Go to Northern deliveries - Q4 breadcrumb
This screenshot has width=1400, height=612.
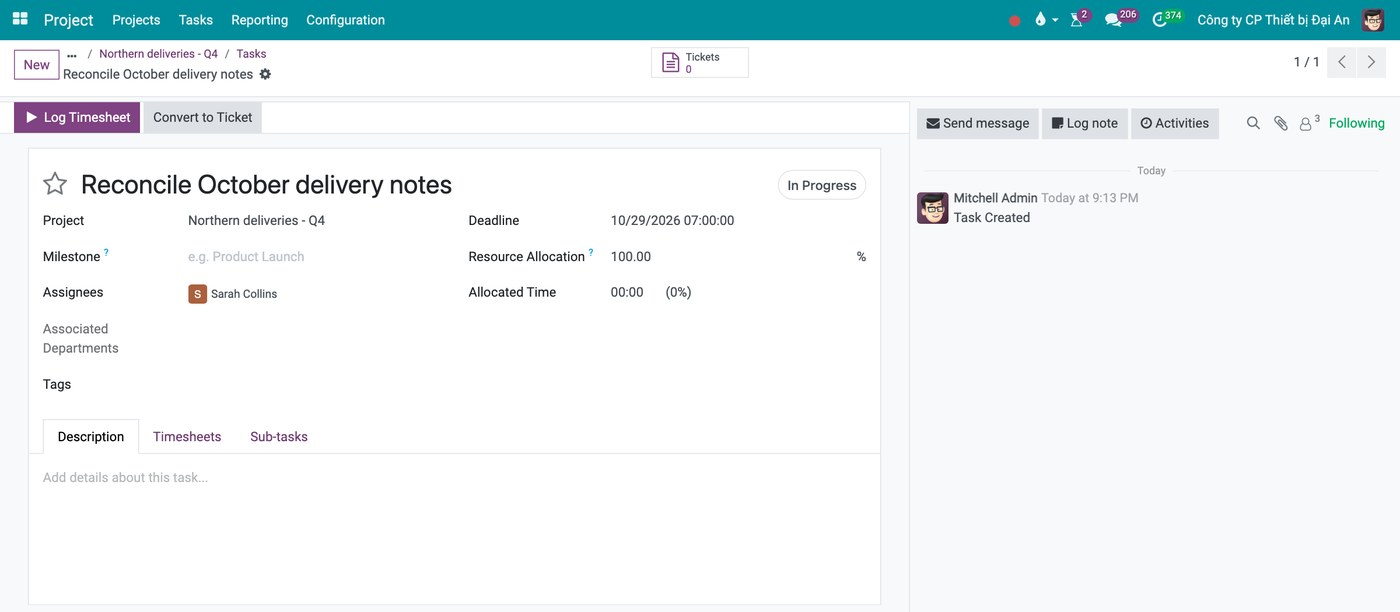point(158,54)
